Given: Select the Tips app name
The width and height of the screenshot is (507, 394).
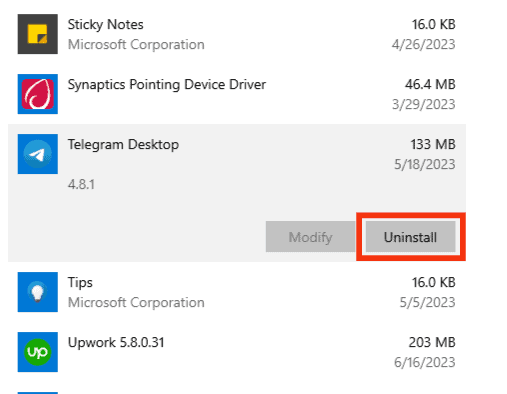Looking at the screenshot, I should (80, 283).
